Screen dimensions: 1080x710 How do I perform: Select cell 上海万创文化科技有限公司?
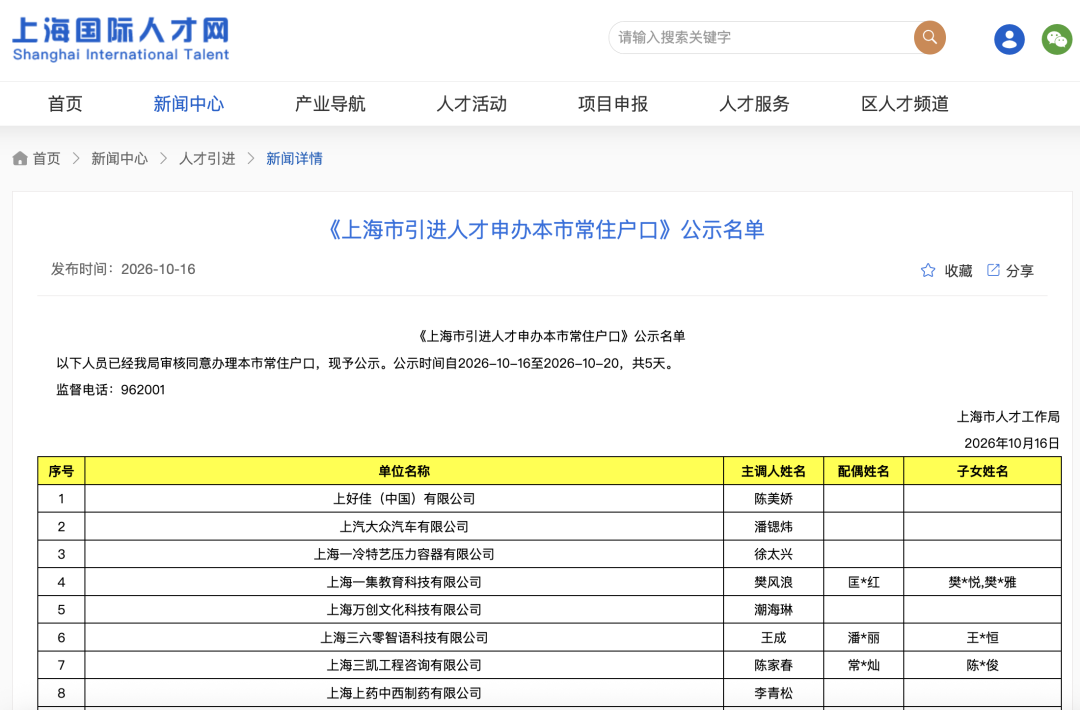click(x=404, y=609)
